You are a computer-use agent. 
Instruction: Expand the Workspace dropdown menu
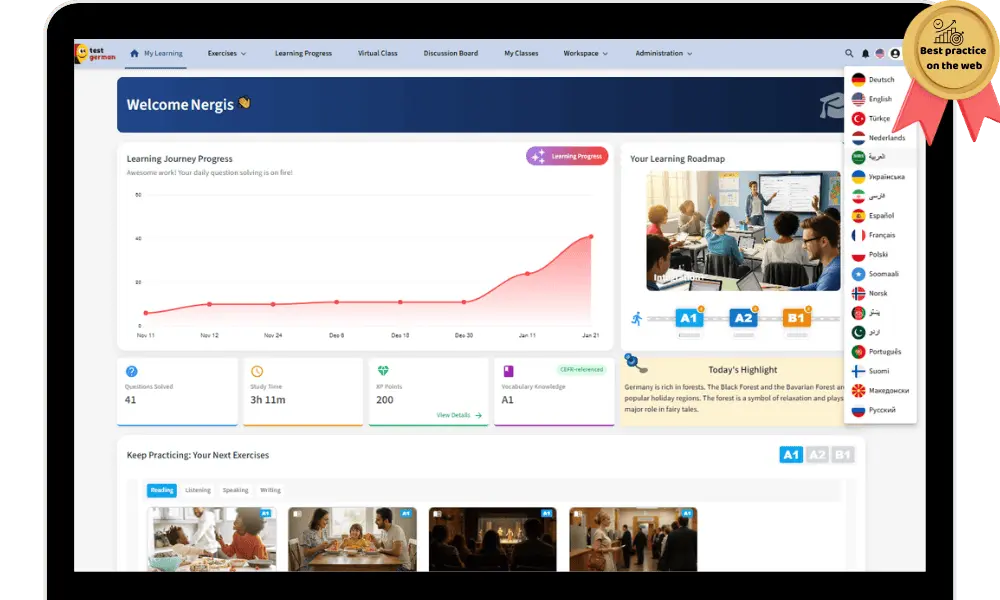pos(585,54)
